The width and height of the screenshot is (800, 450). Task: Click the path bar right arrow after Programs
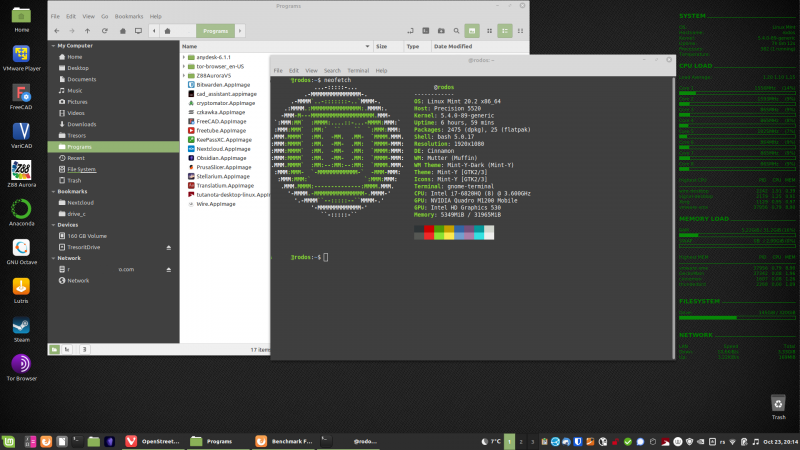point(240,31)
